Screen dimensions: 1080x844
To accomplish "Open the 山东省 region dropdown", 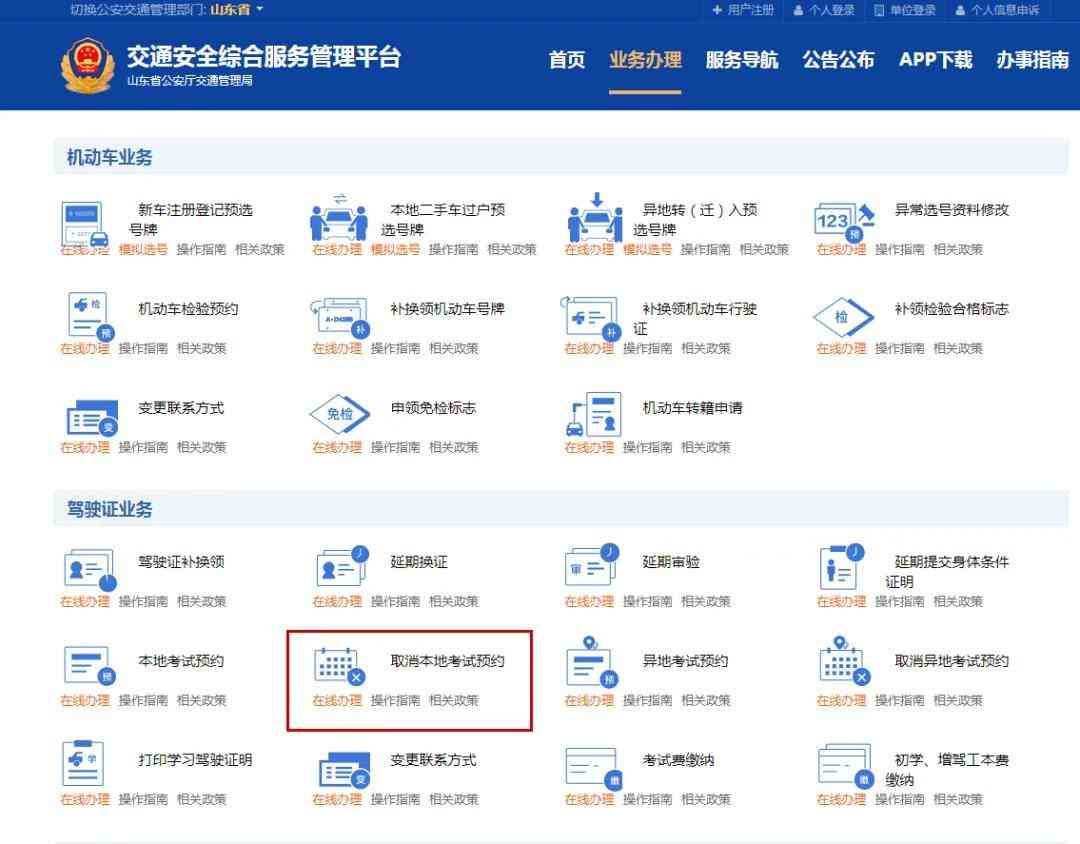I will click(x=236, y=10).
